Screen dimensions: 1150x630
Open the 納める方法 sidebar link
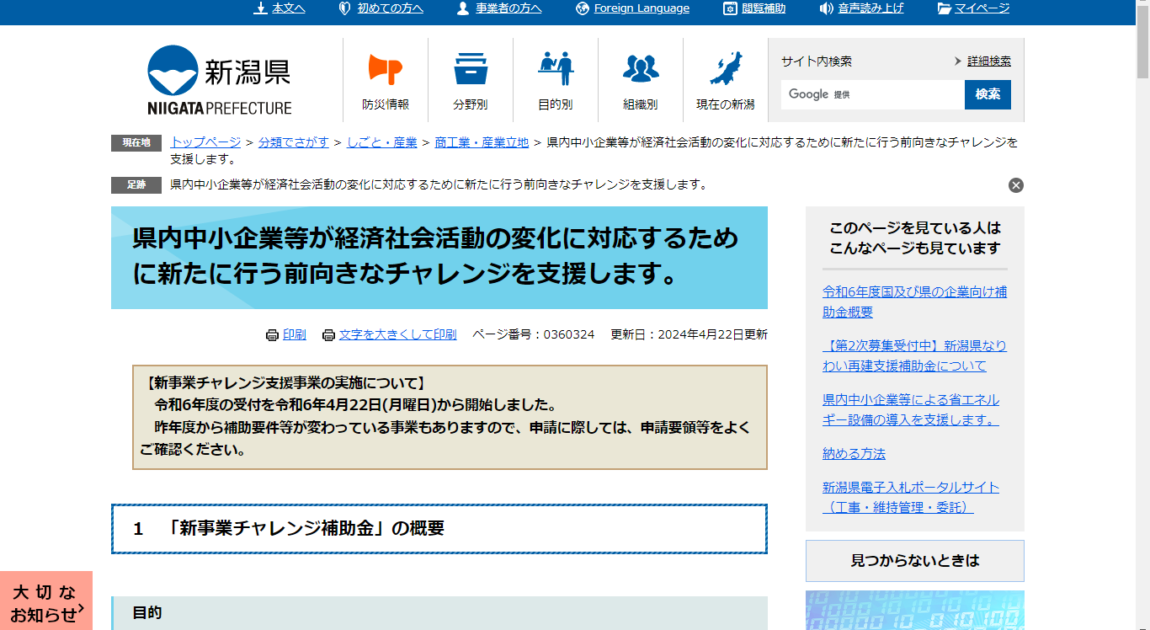click(853, 453)
